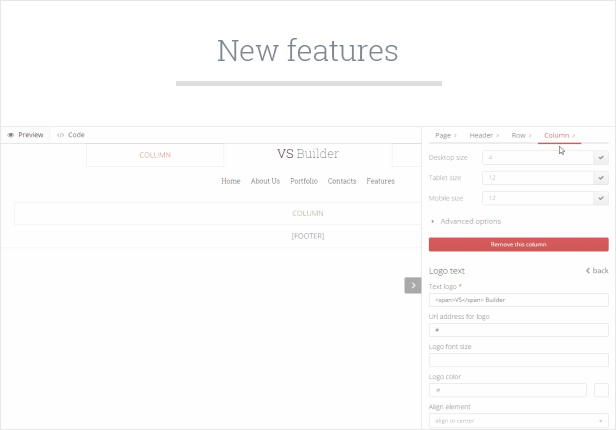Image resolution: width=616 pixels, height=430 pixels.
Task: Confirm Mobile size with checkmark button
Action: 601,198
